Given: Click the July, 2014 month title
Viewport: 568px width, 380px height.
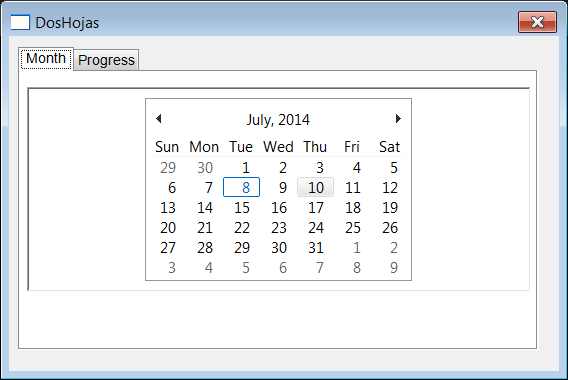Looking at the screenshot, I should 278,120.
